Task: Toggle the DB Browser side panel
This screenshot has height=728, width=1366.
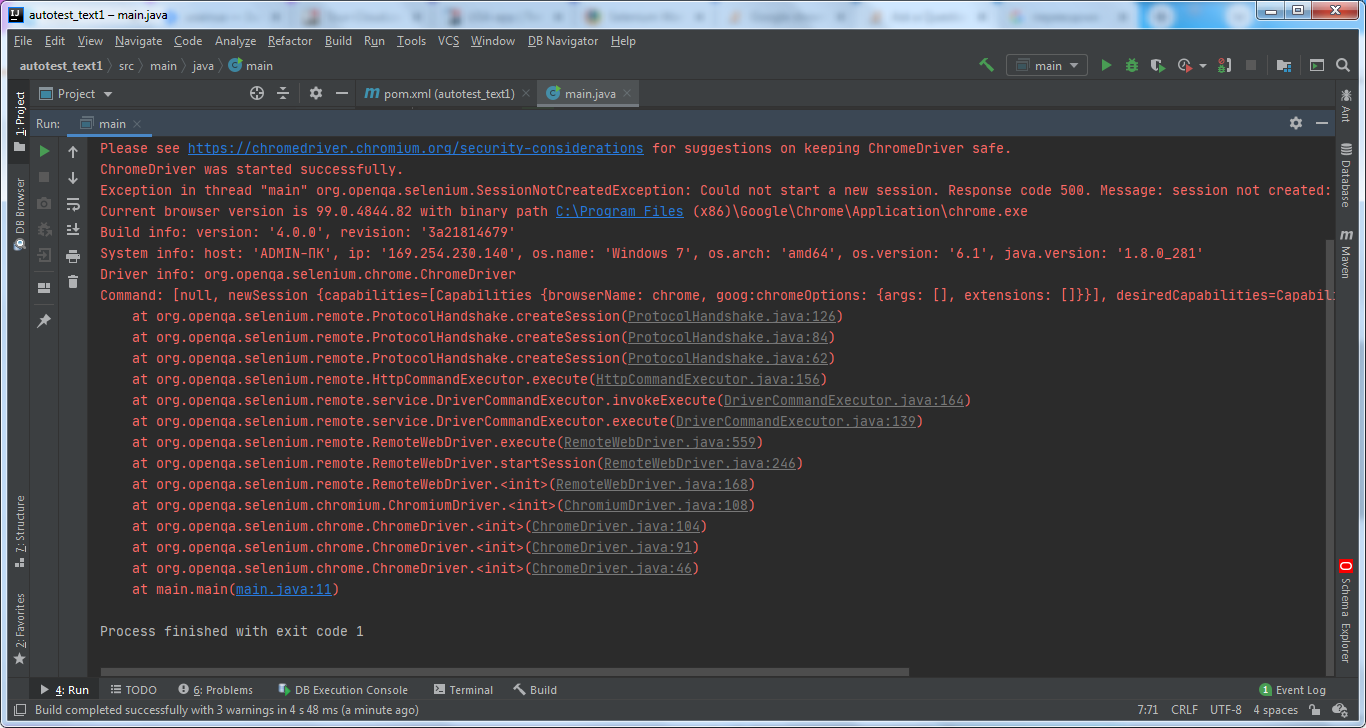Action: coord(19,213)
